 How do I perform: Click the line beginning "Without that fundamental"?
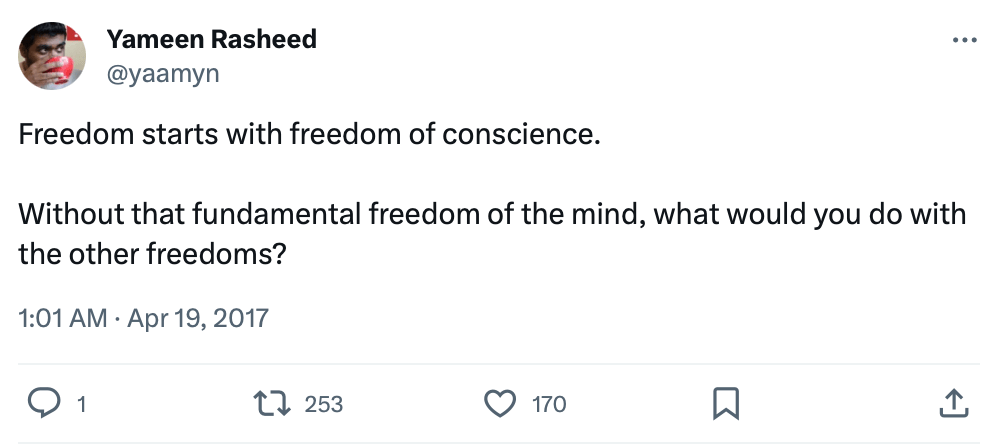click(x=492, y=215)
